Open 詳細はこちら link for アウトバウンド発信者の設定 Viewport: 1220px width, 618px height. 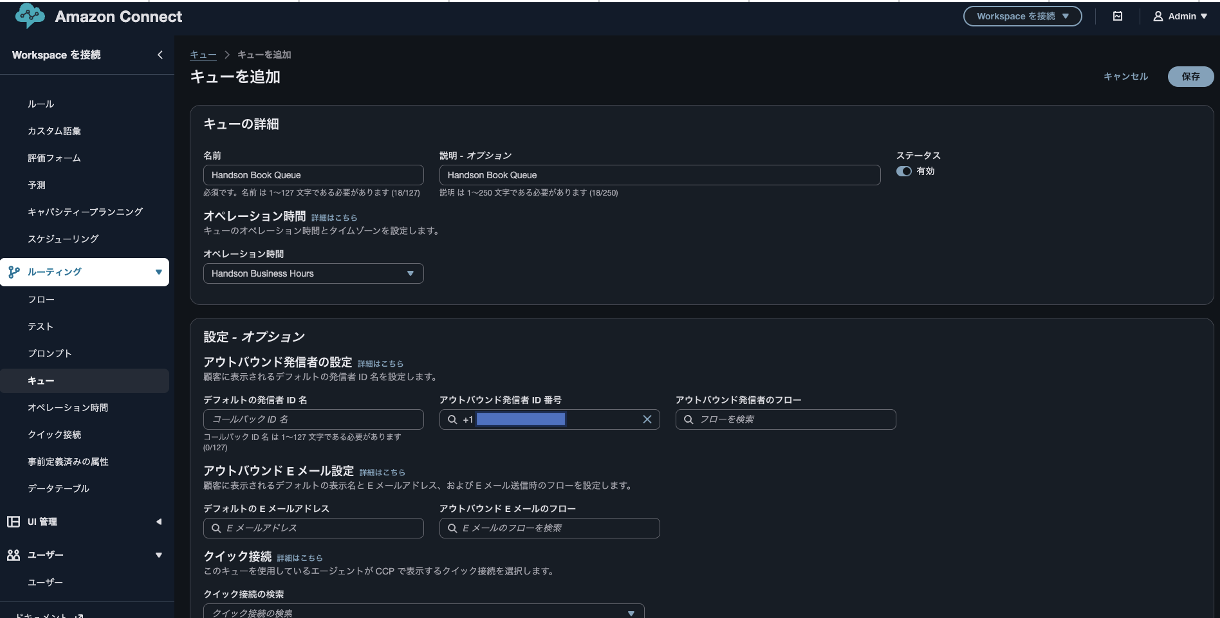point(381,363)
